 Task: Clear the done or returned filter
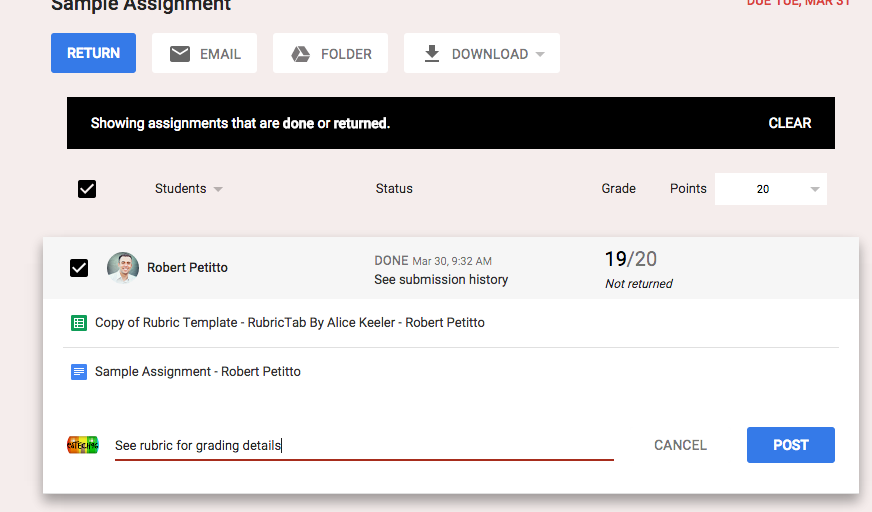[789, 123]
